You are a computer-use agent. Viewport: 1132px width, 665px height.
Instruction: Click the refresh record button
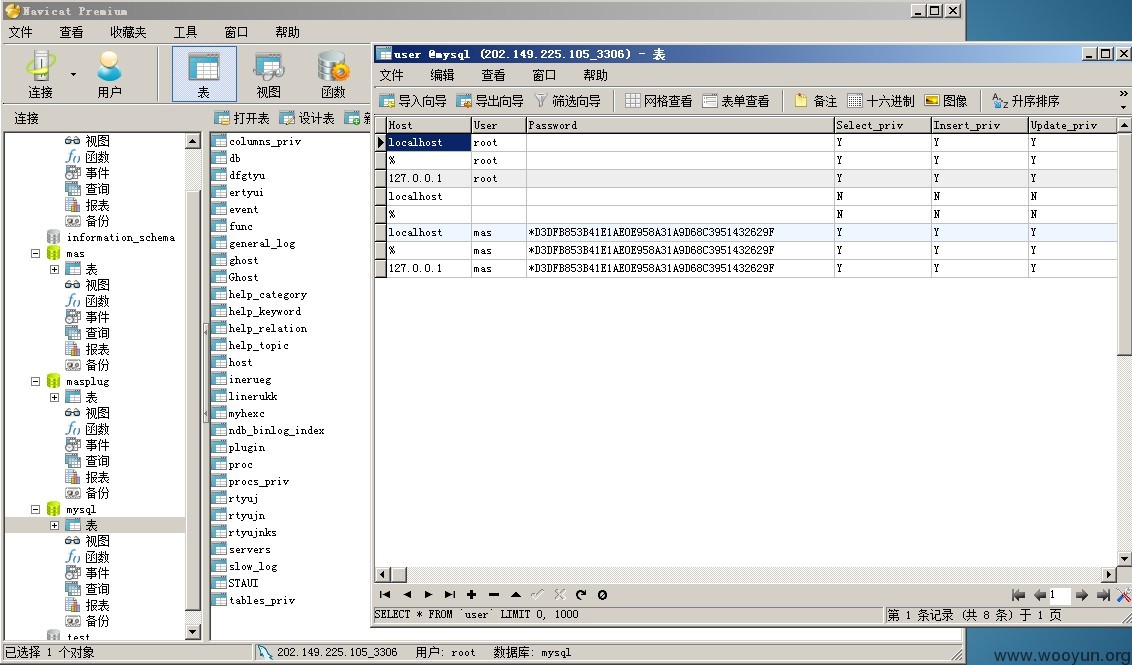click(x=581, y=595)
